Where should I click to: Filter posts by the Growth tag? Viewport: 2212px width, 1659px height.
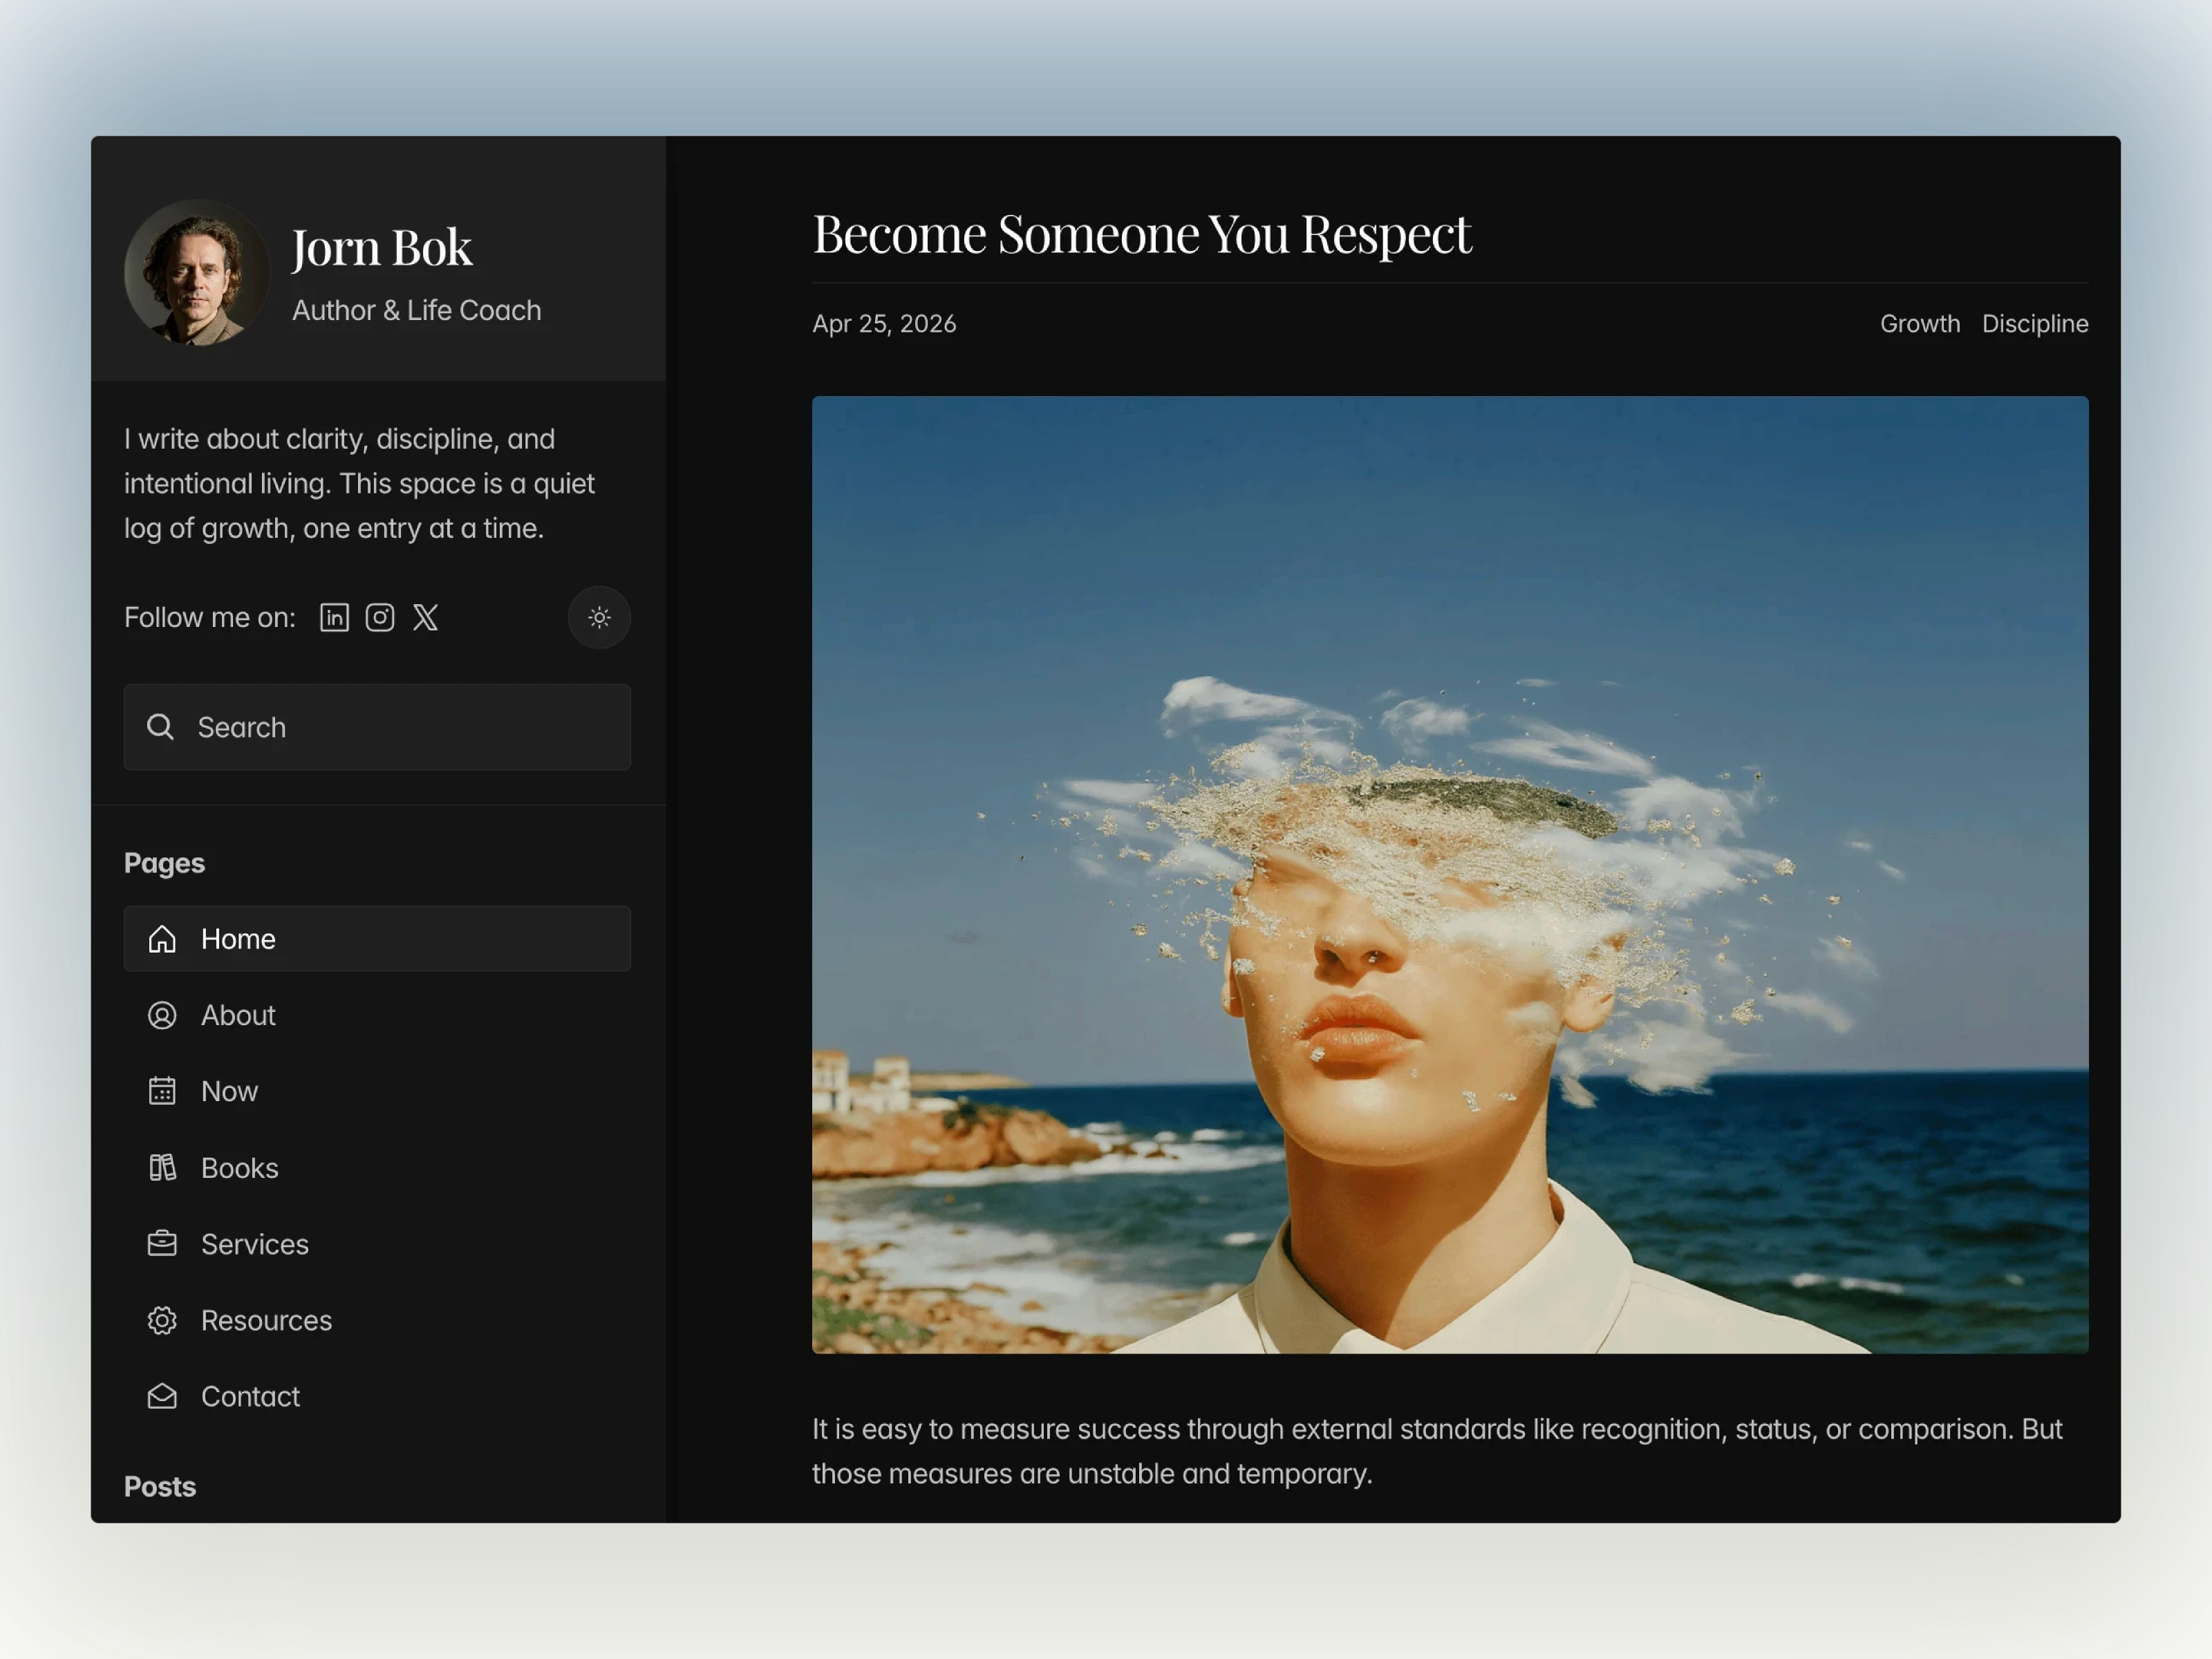(1920, 324)
